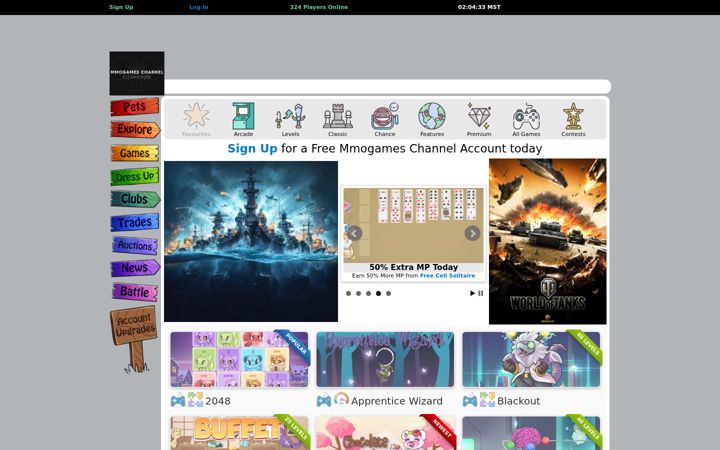Select the third carousel dot
The height and width of the screenshot is (450, 720).
[x=368, y=293]
